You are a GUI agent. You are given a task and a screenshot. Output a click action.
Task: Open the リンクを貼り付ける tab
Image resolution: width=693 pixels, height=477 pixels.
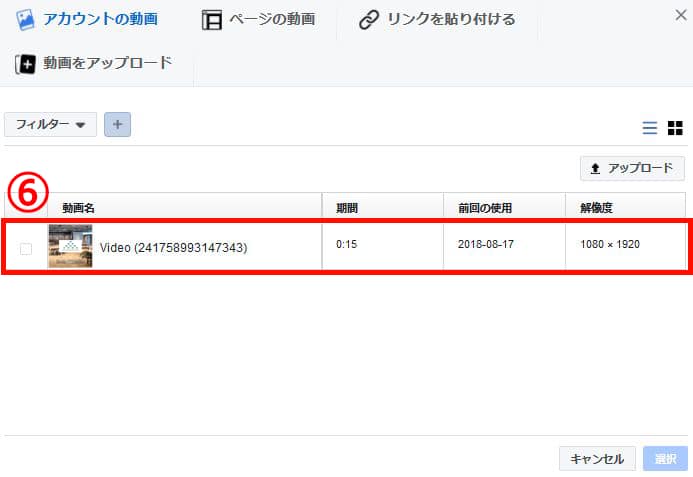[450, 19]
